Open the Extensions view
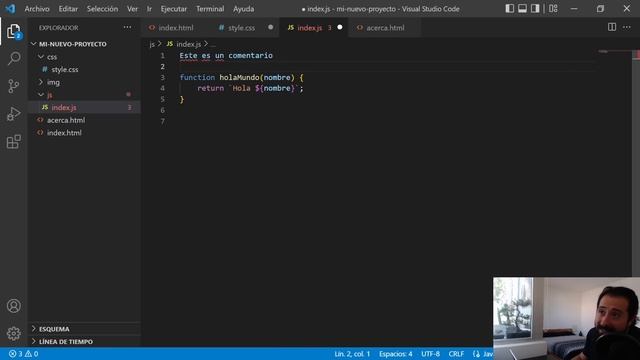640x360 pixels. click(x=13, y=142)
